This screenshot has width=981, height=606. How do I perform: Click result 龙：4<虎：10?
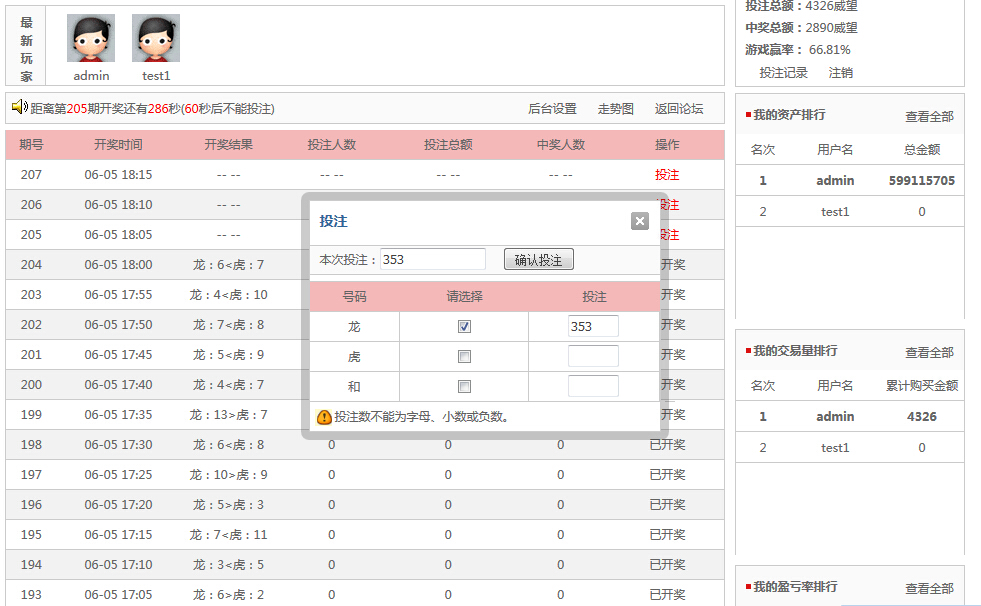[228, 295]
